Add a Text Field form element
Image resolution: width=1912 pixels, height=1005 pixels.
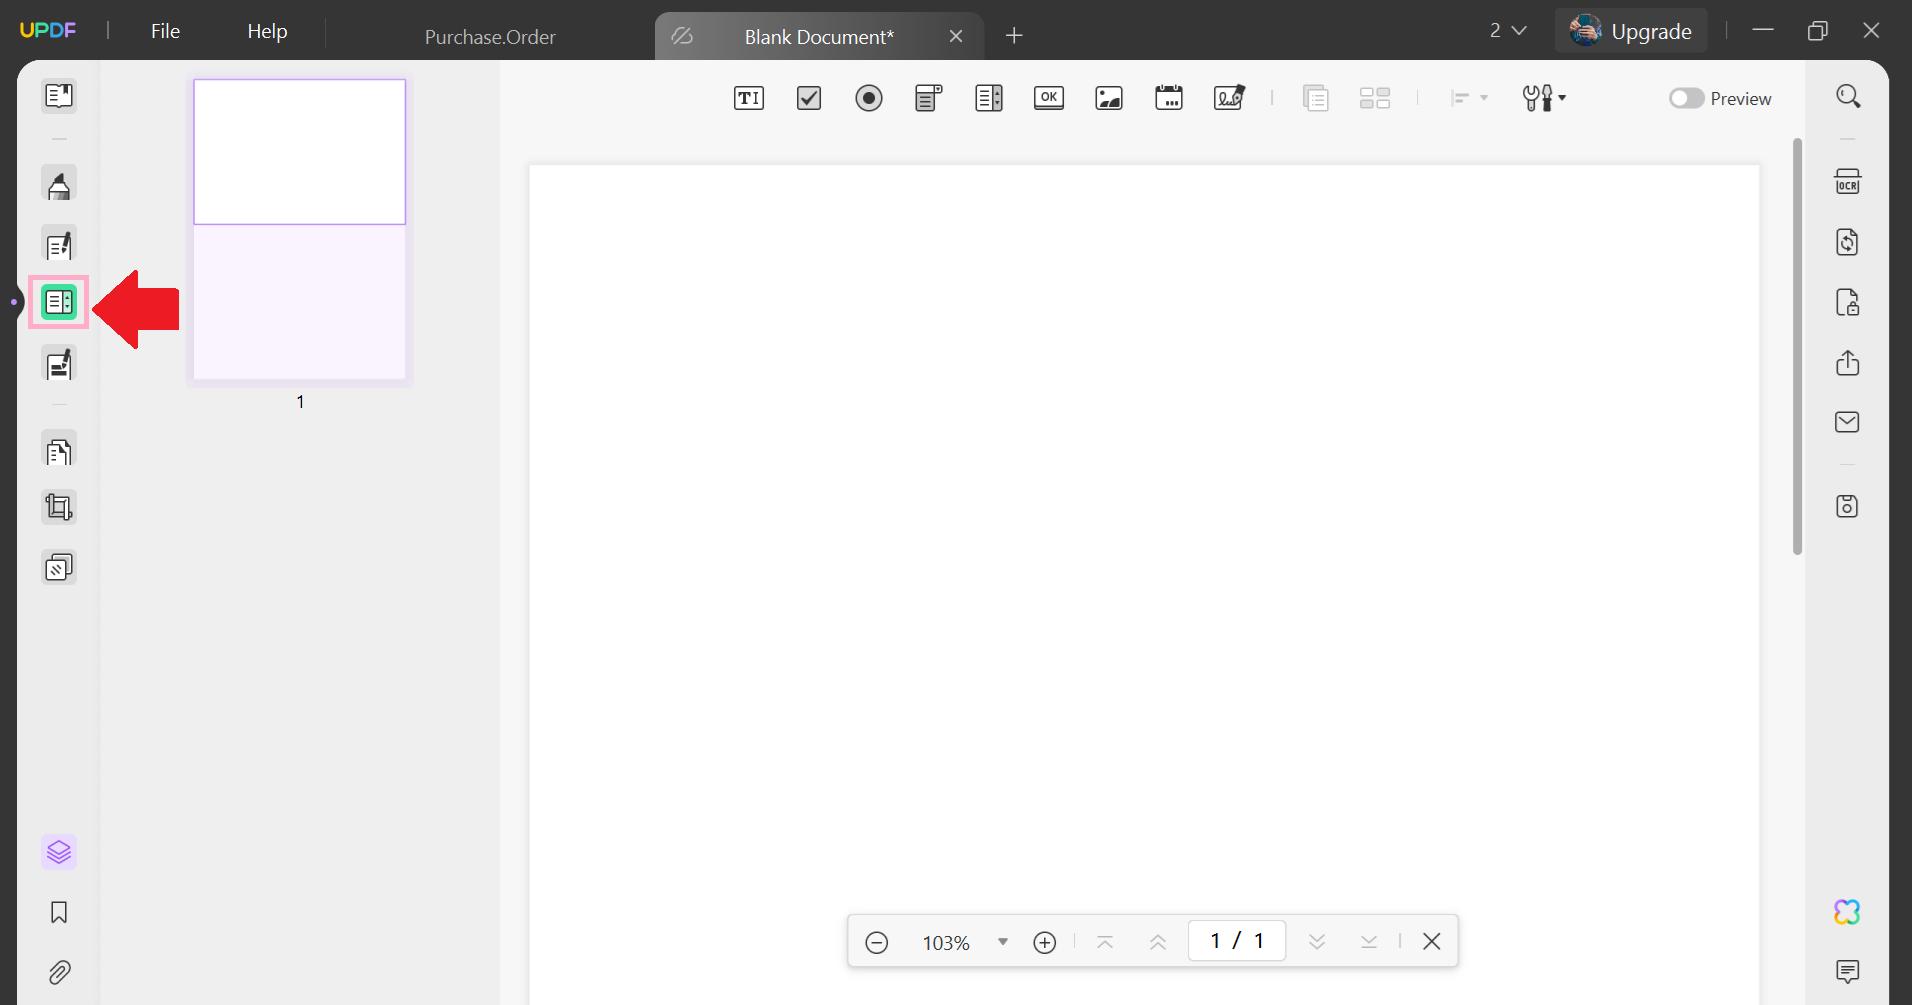pyautogui.click(x=749, y=98)
